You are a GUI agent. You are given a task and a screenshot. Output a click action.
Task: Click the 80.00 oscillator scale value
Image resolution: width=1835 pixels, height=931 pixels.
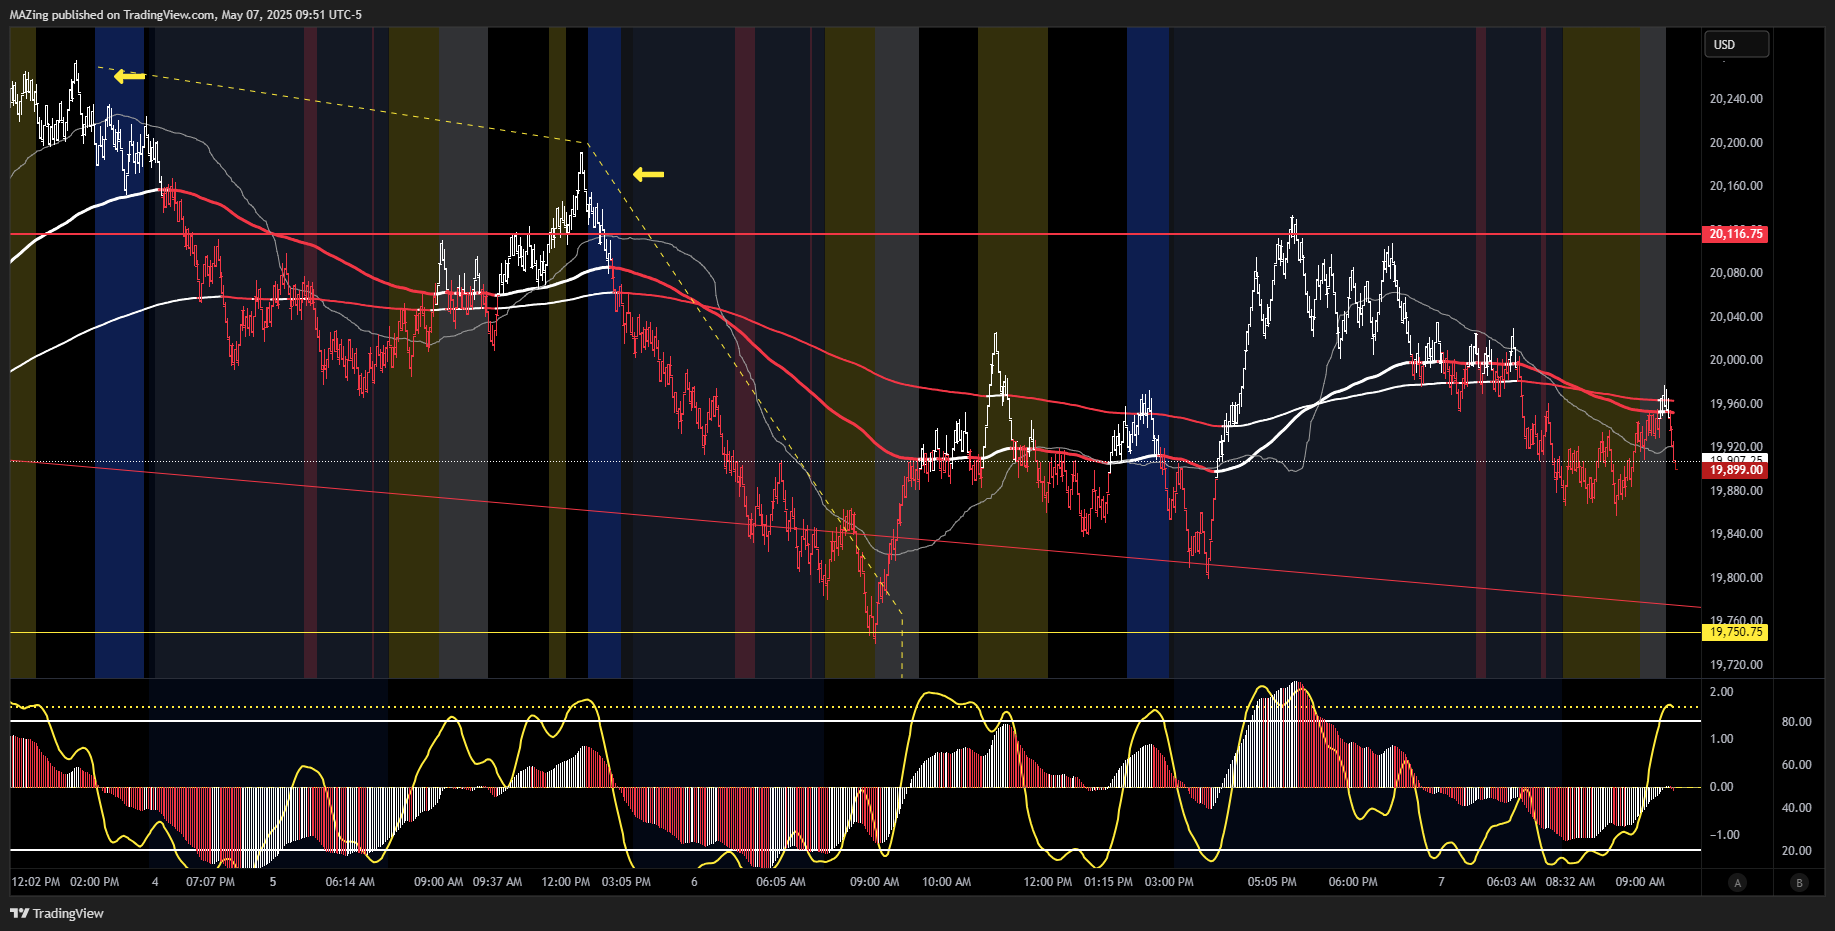[1796, 722]
